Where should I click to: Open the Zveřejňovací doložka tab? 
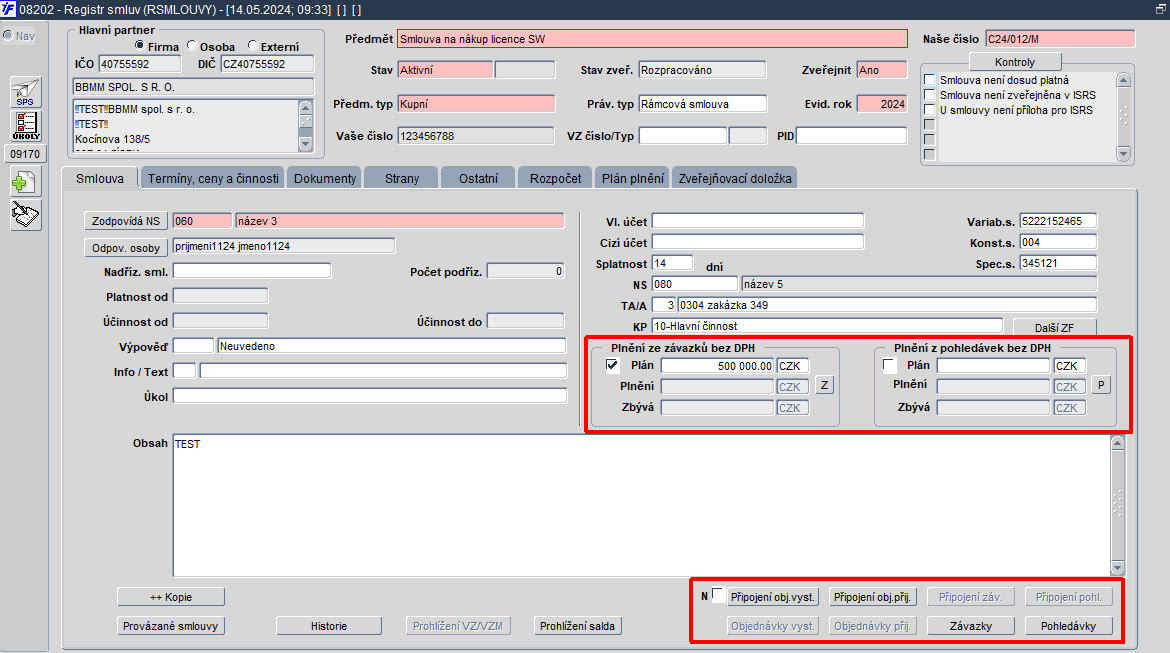(735, 178)
